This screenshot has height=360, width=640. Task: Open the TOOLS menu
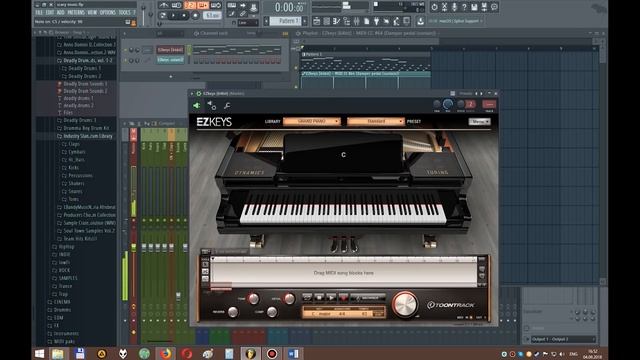click(x=124, y=13)
